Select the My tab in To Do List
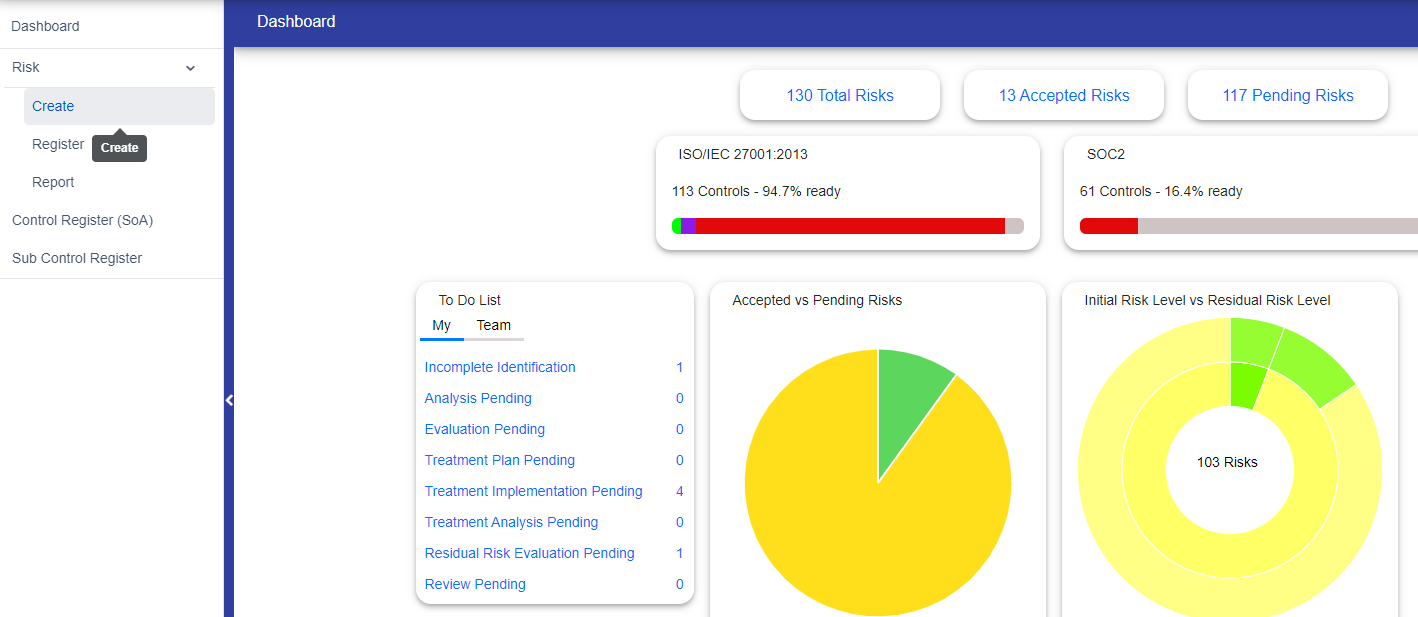 click(x=441, y=325)
